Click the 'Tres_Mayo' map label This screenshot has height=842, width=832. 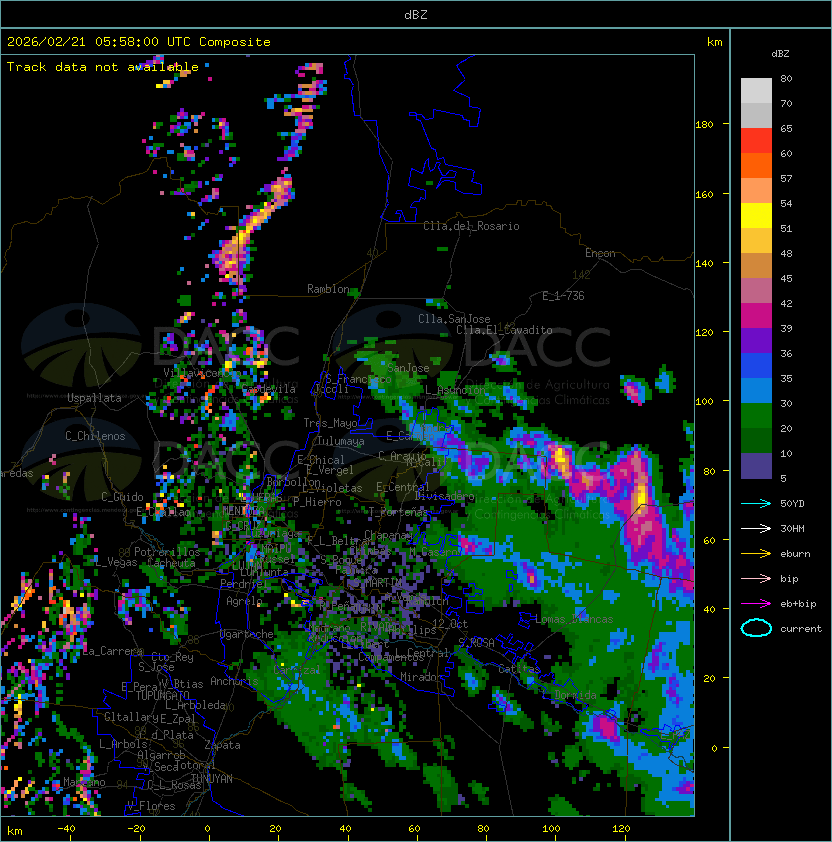330,423
